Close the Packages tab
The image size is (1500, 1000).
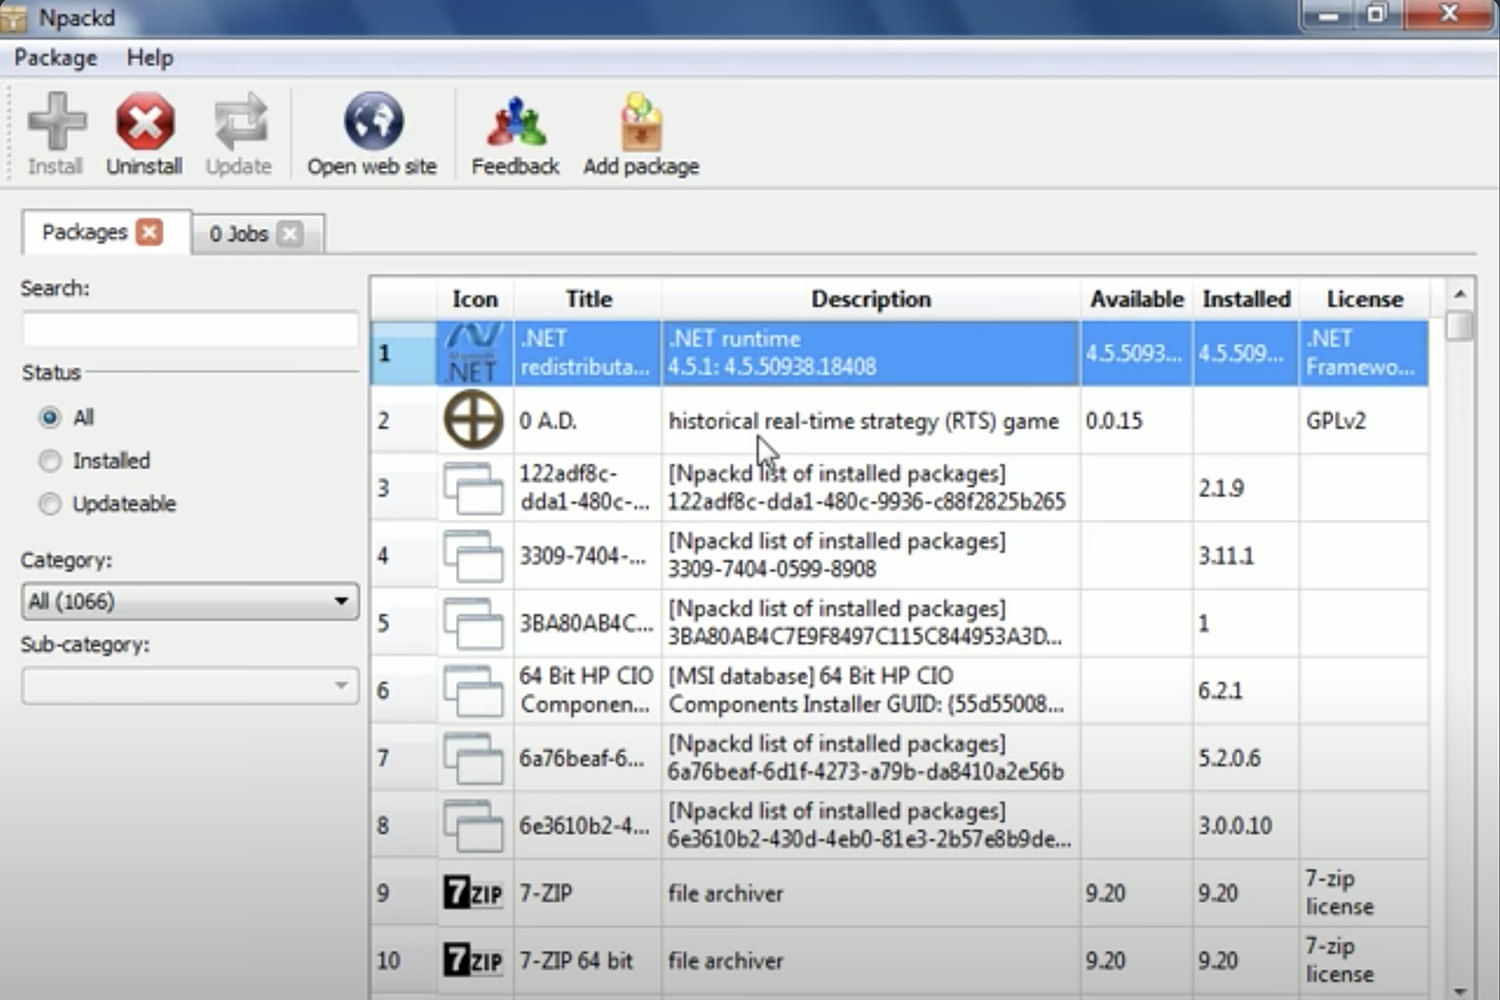pyautogui.click(x=150, y=232)
